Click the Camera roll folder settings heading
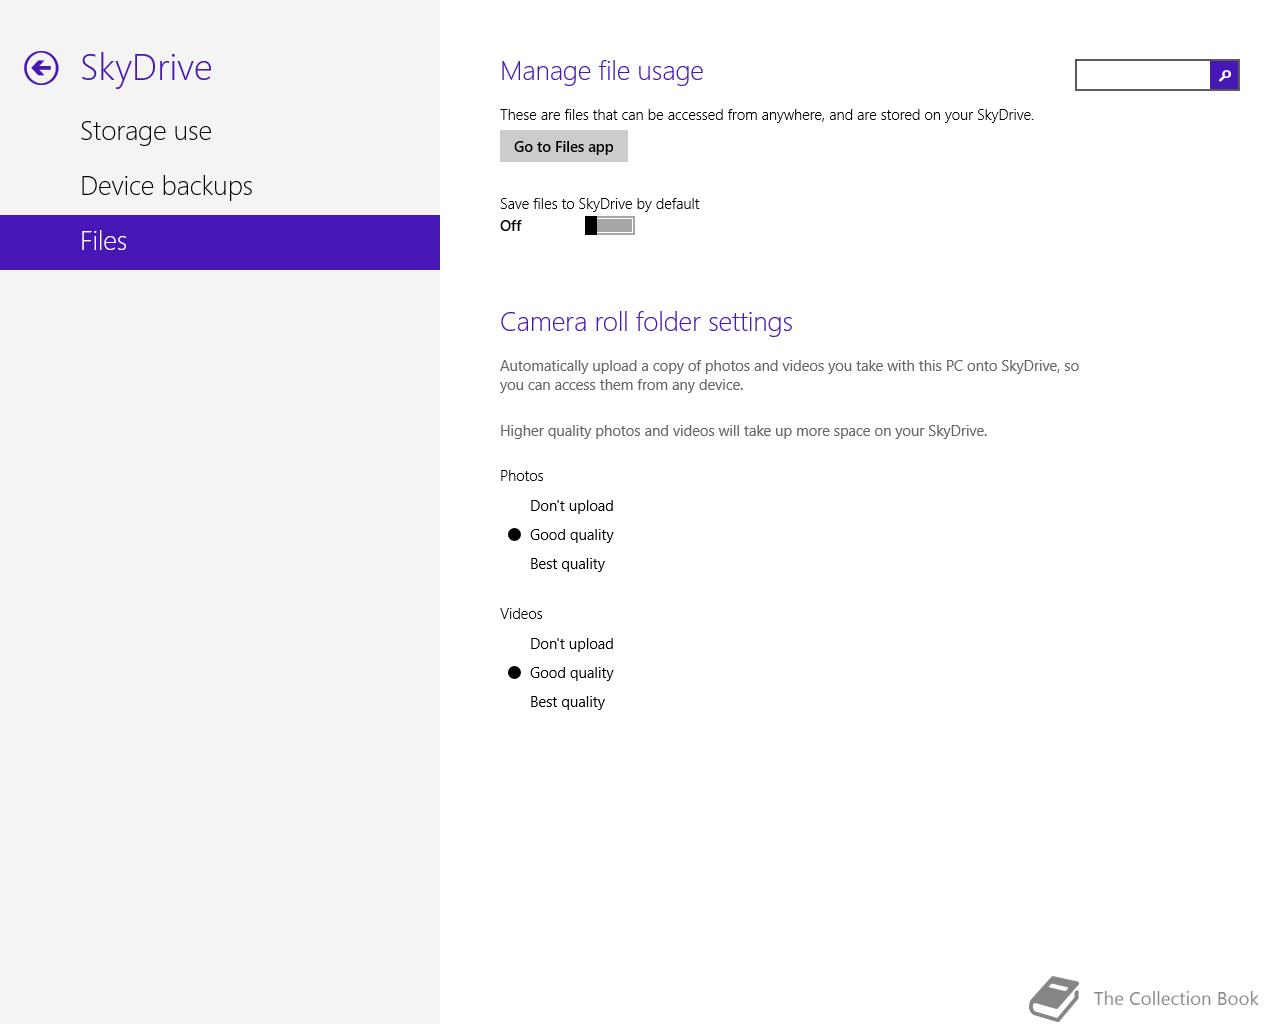 pyautogui.click(x=646, y=322)
